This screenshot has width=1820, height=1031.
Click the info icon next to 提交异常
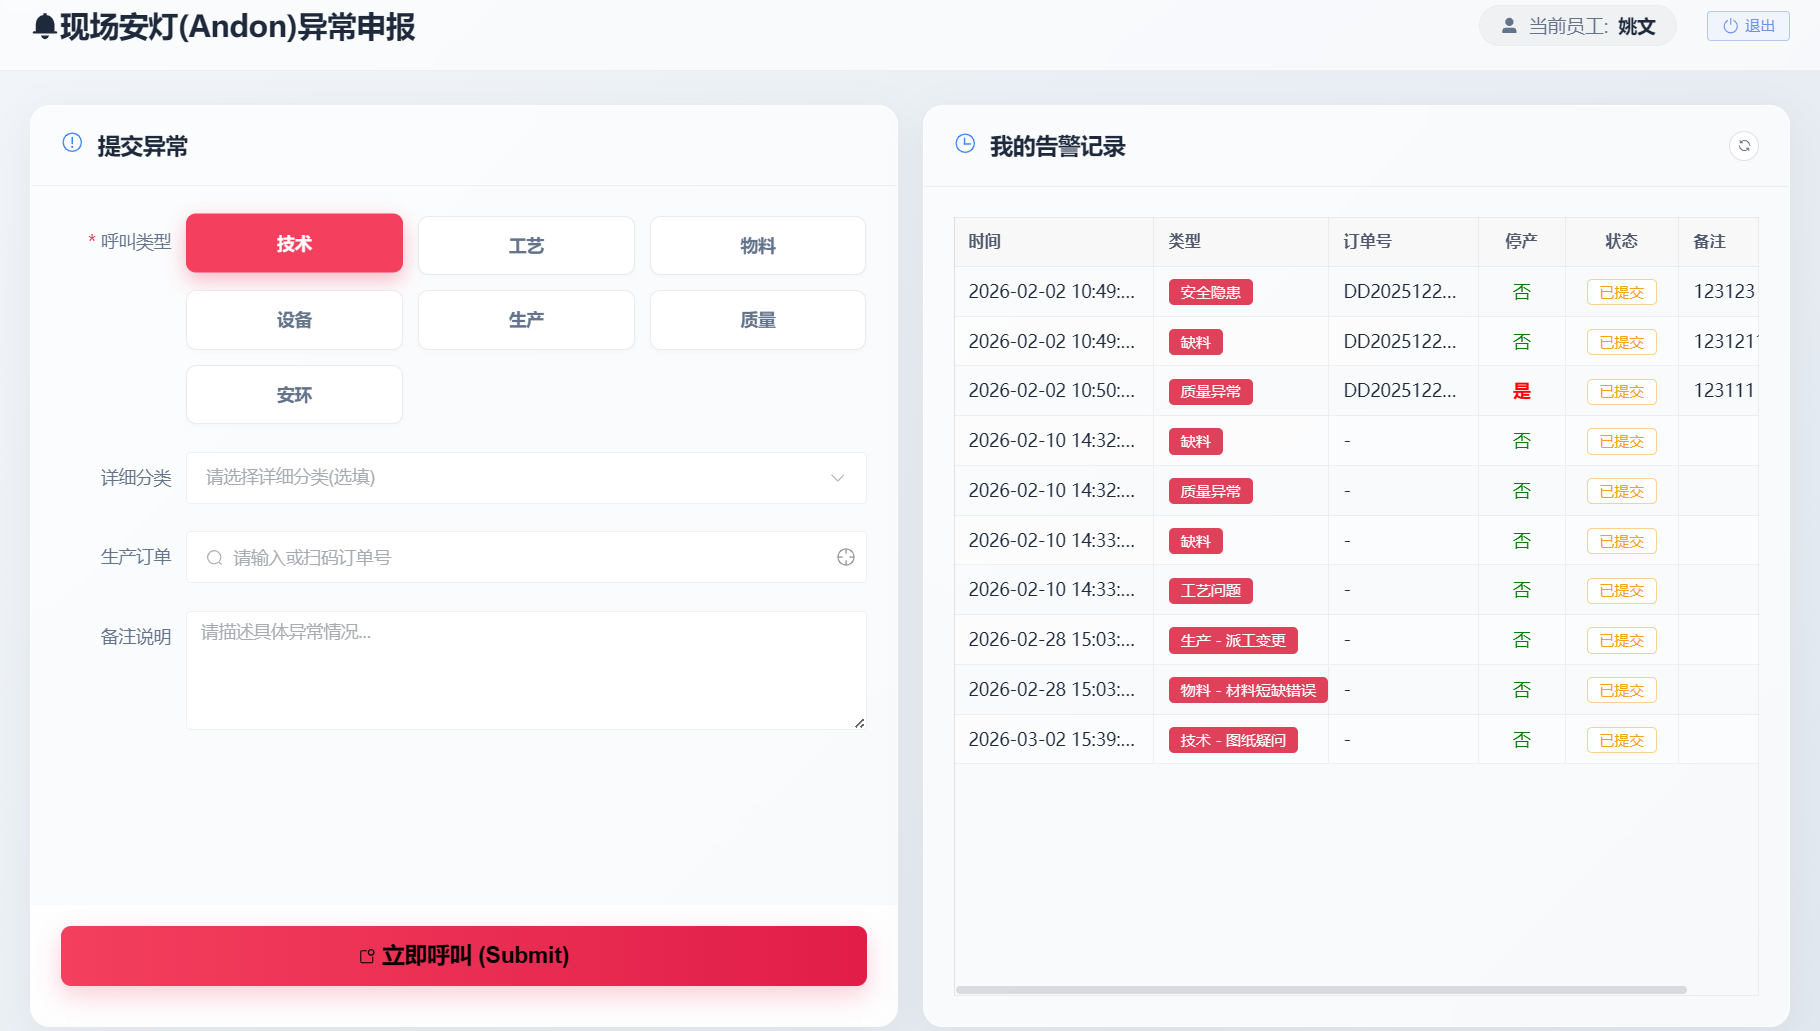[72, 143]
